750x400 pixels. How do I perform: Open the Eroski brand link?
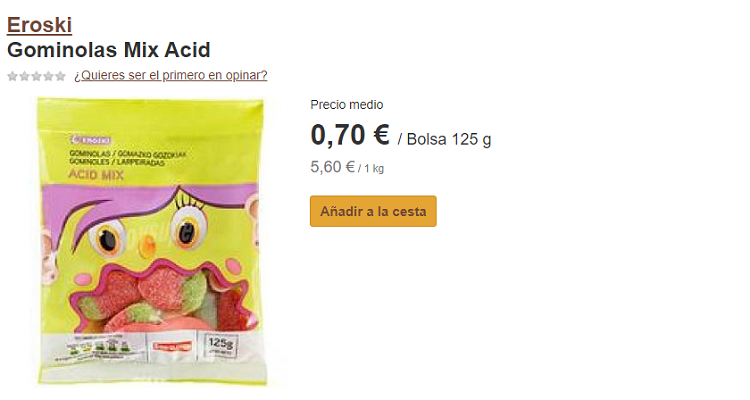(39, 25)
